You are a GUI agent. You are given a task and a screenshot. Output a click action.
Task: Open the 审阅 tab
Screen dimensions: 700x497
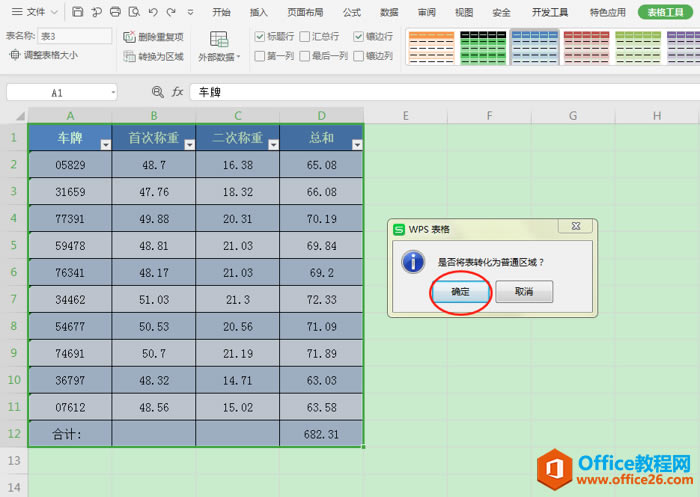click(x=426, y=13)
